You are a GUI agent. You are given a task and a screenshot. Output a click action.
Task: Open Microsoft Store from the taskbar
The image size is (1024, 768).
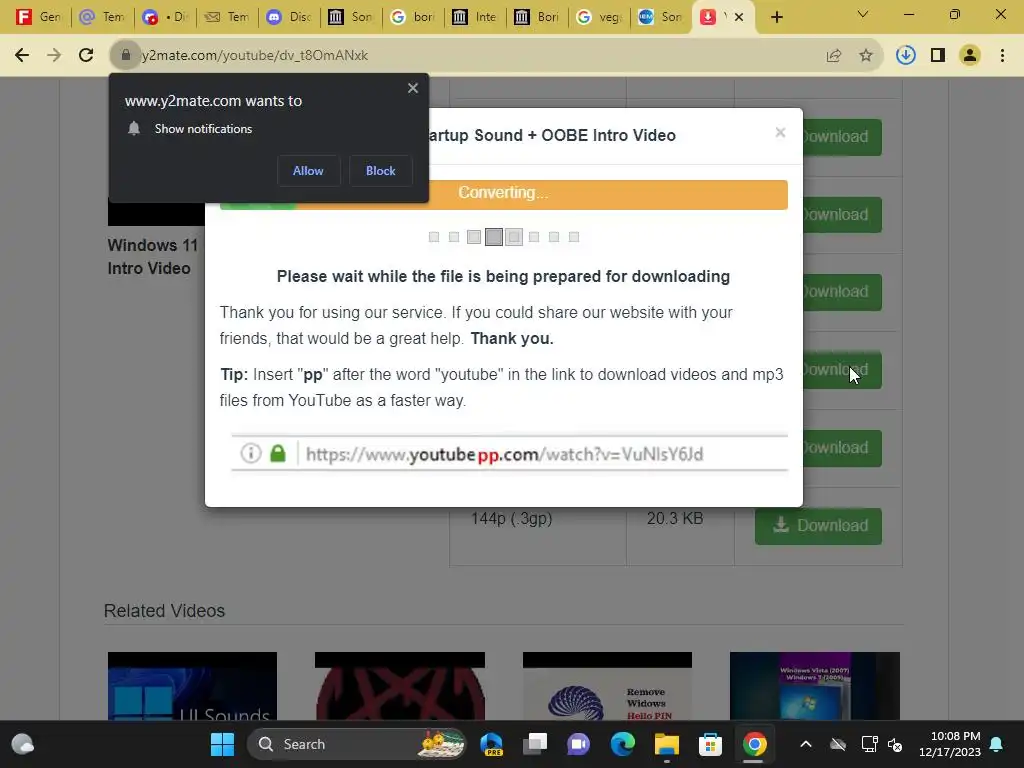click(711, 744)
